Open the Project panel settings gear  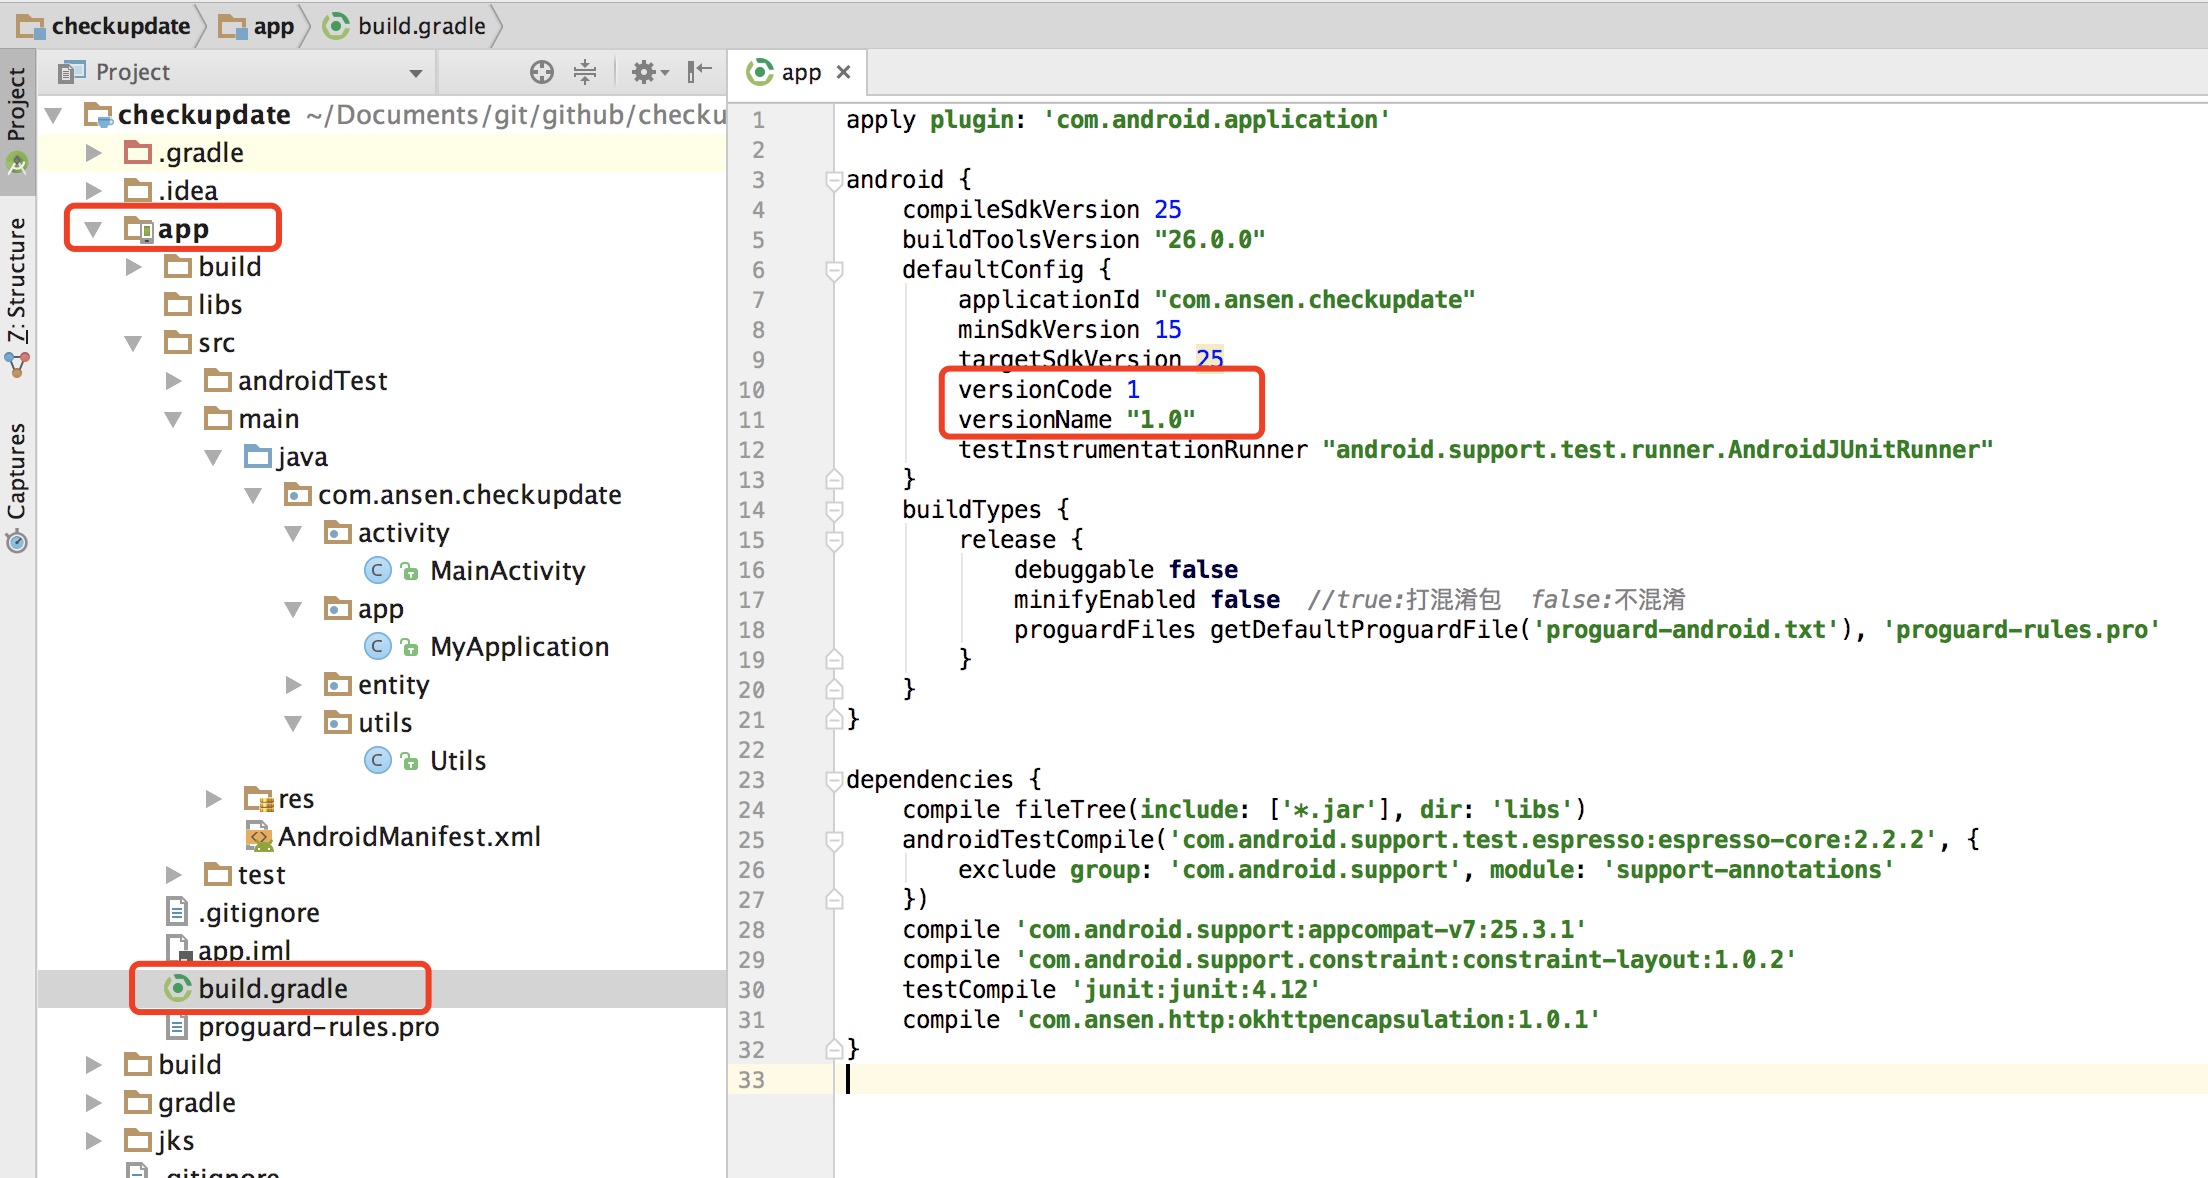(x=645, y=72)
